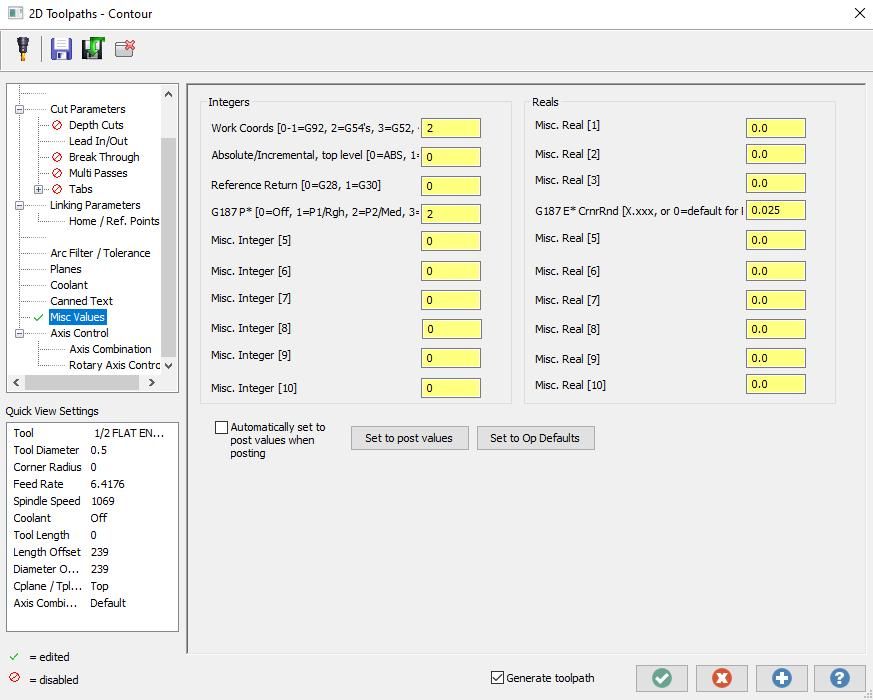Click the Absolute/Incremental value field

(x=451, y=157)
